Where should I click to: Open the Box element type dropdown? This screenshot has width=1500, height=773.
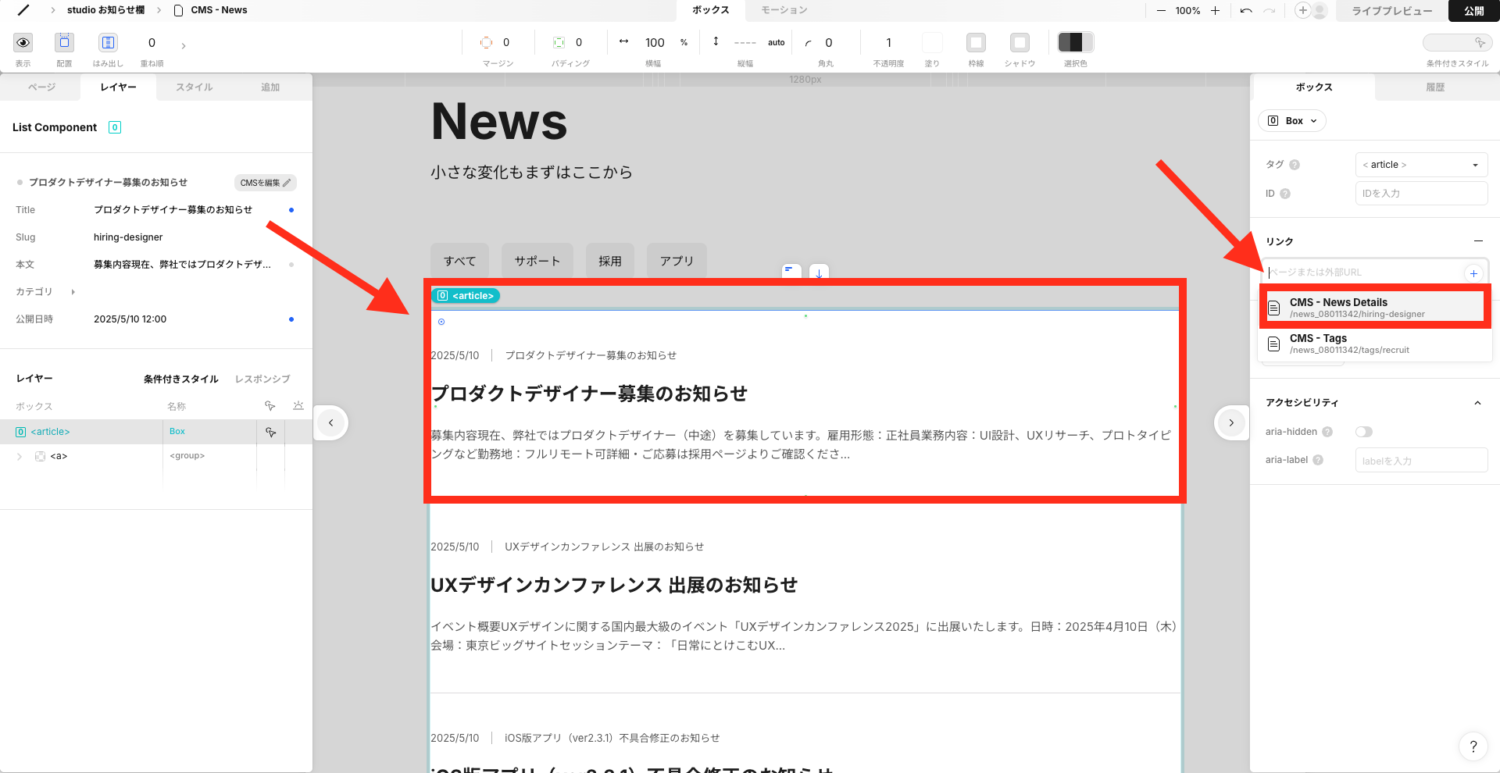click(1292, 120)
